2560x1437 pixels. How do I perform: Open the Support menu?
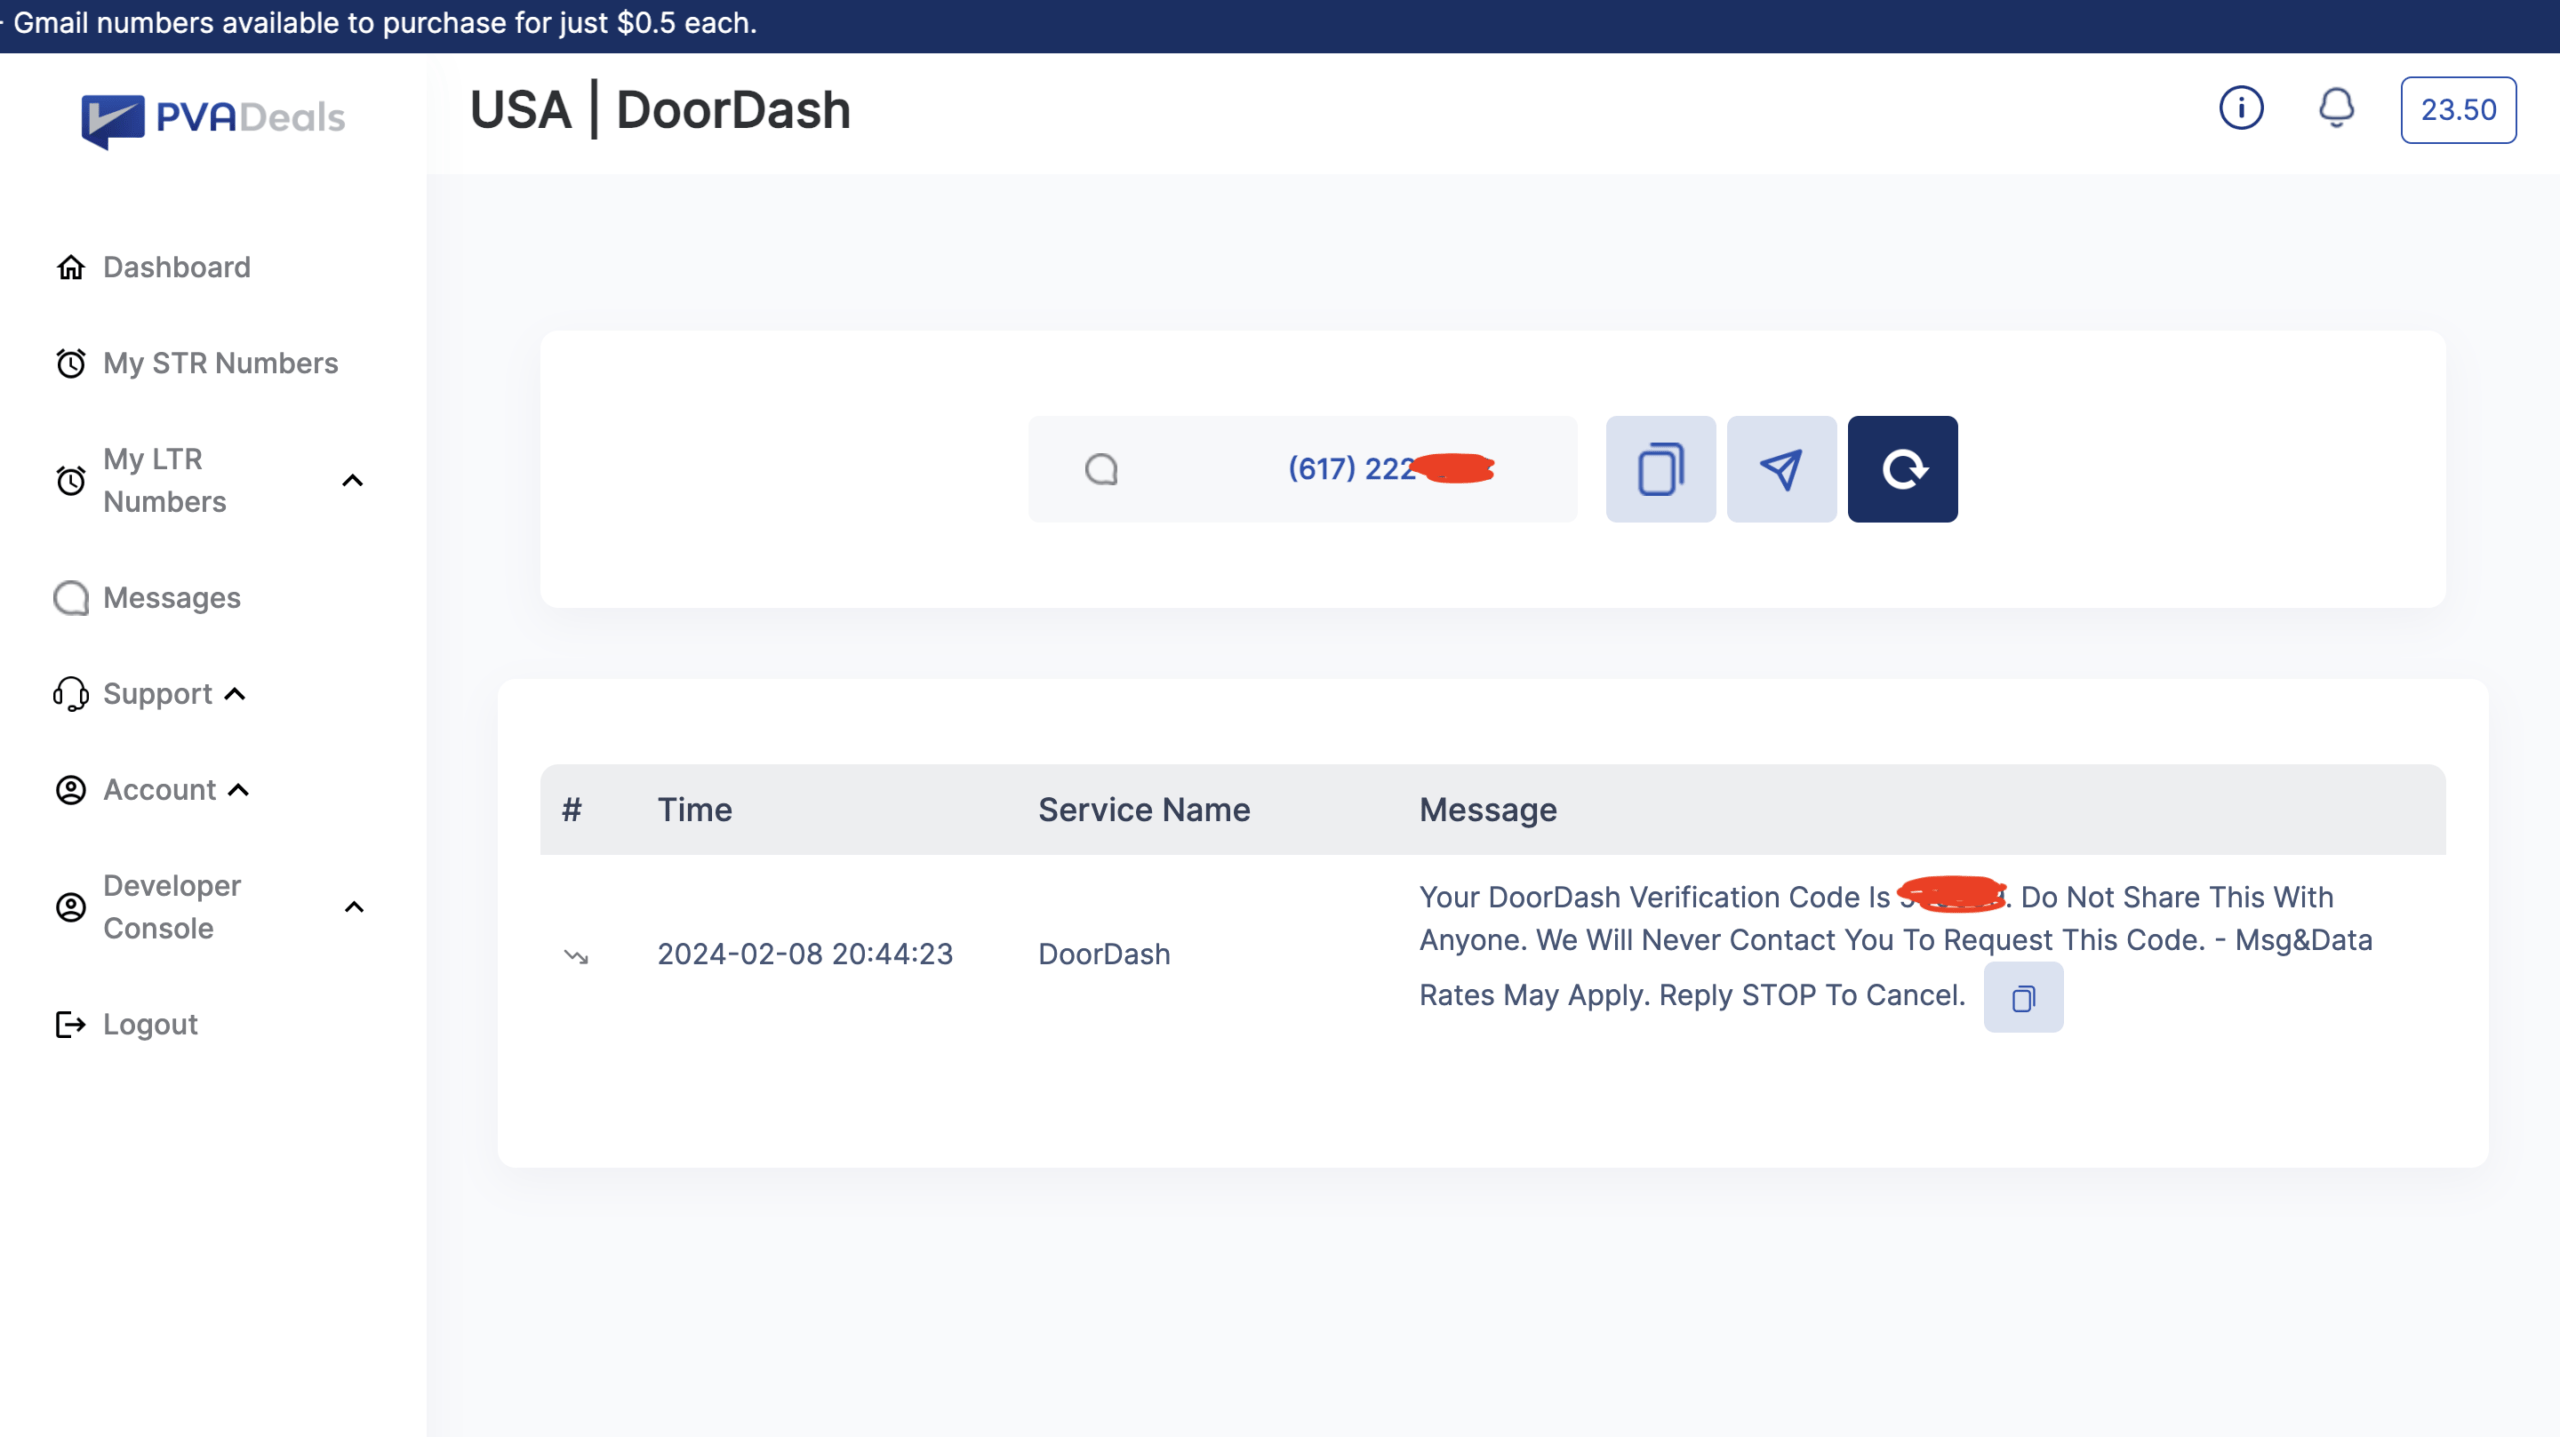coord(158,694)
